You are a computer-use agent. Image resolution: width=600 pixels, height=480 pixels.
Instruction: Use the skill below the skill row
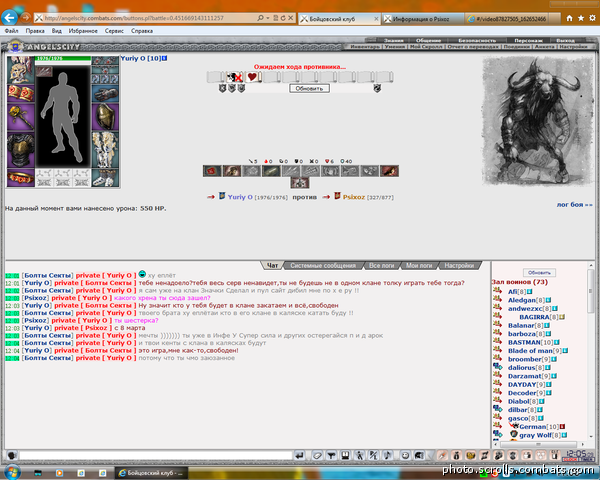tap(300, 183)
